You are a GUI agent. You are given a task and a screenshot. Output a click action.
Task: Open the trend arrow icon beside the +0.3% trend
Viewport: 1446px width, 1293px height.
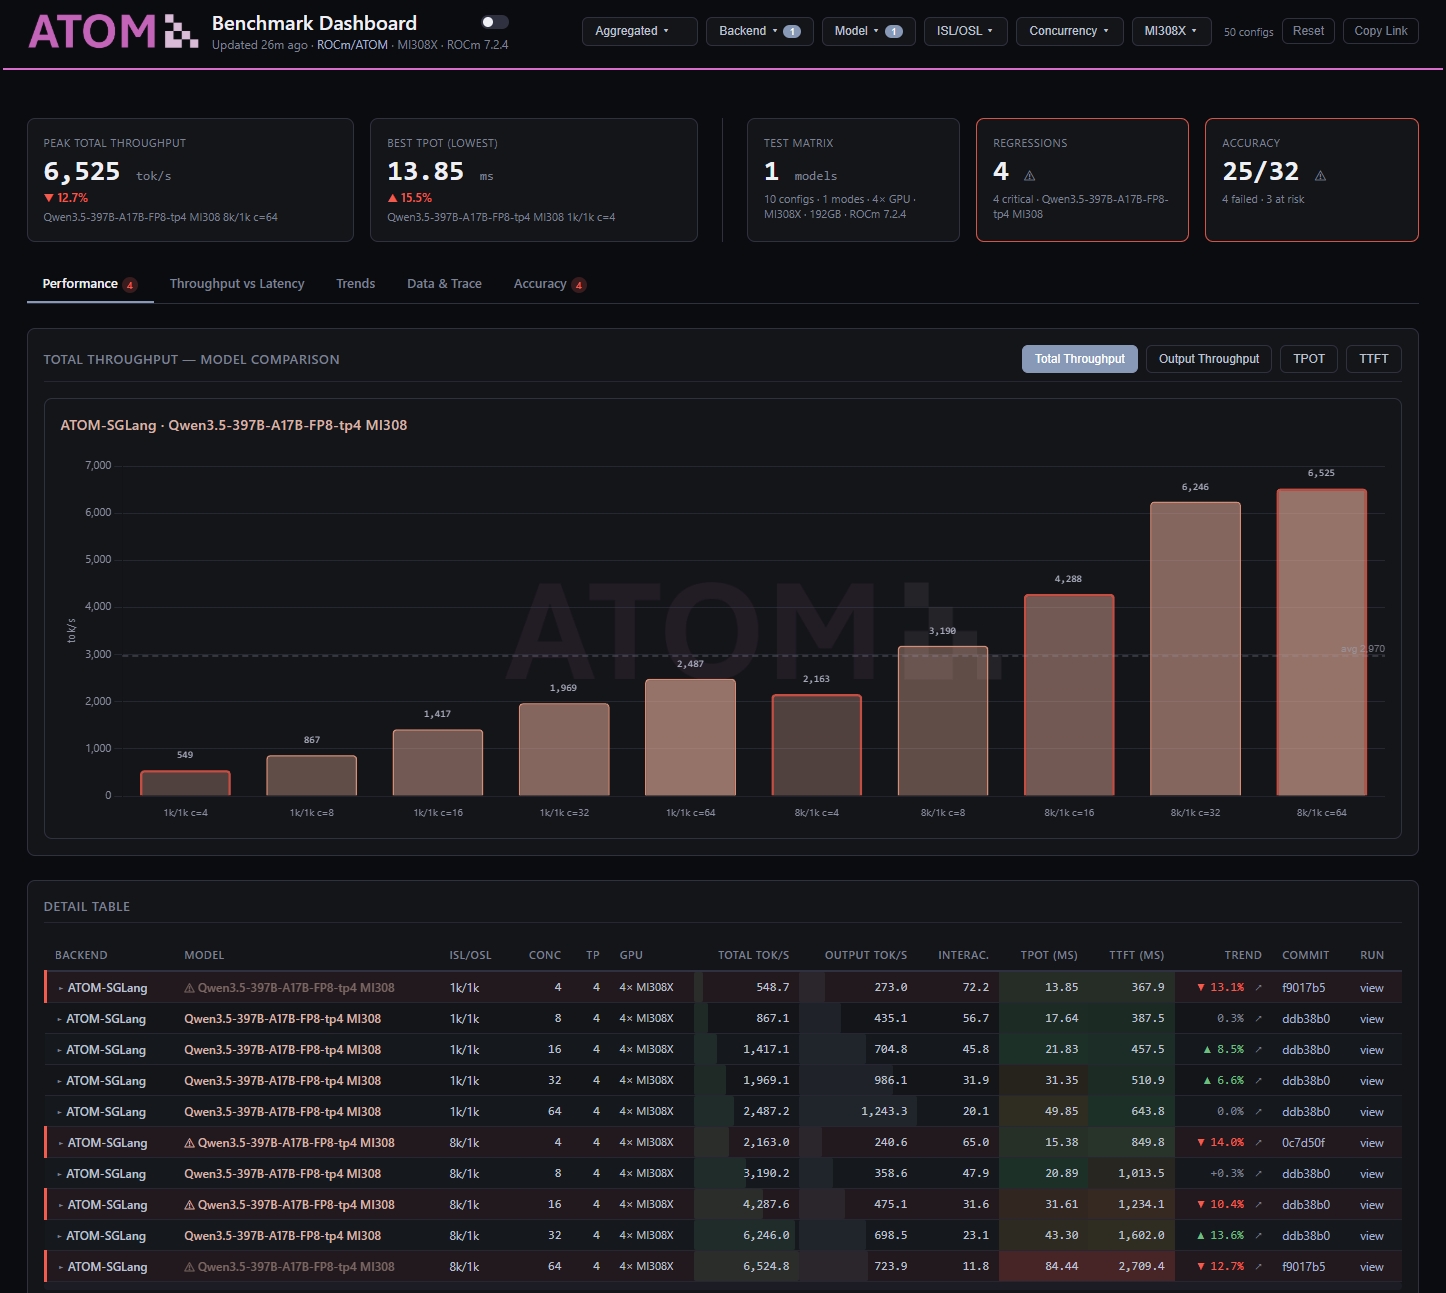1258,1173
